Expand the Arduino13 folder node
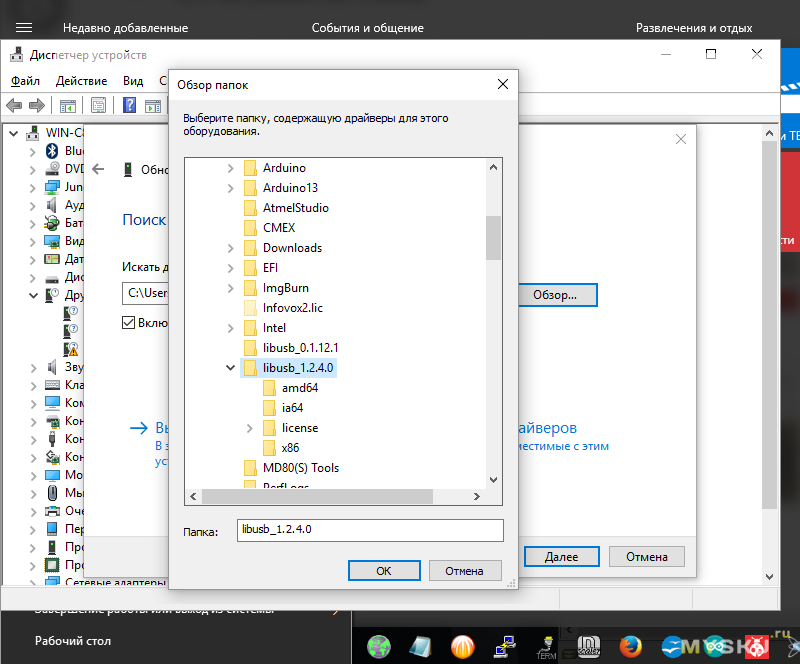Viewport: 800px width, 664px height. click(x=231, y=188)
